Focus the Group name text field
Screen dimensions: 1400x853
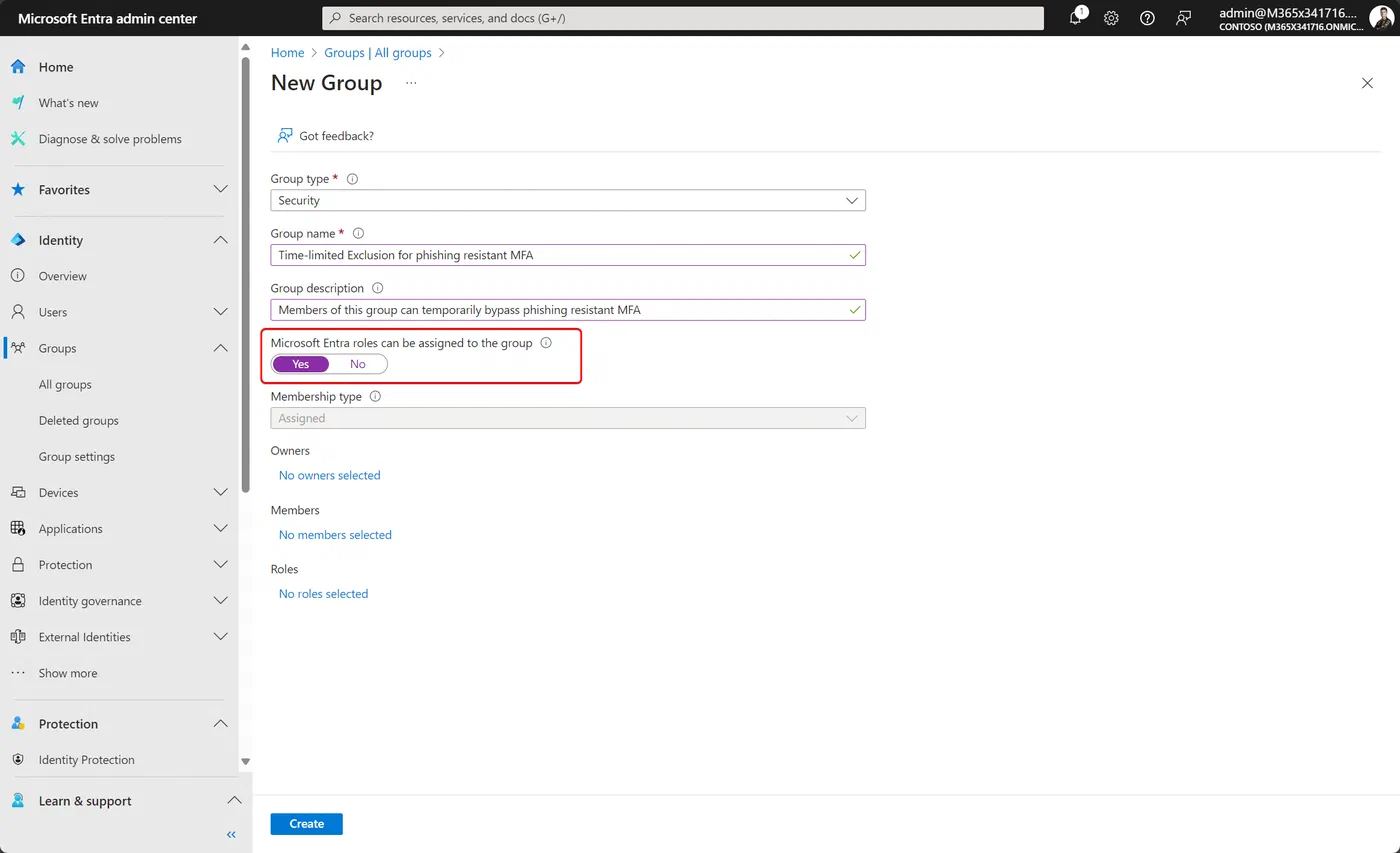[568, 255]
